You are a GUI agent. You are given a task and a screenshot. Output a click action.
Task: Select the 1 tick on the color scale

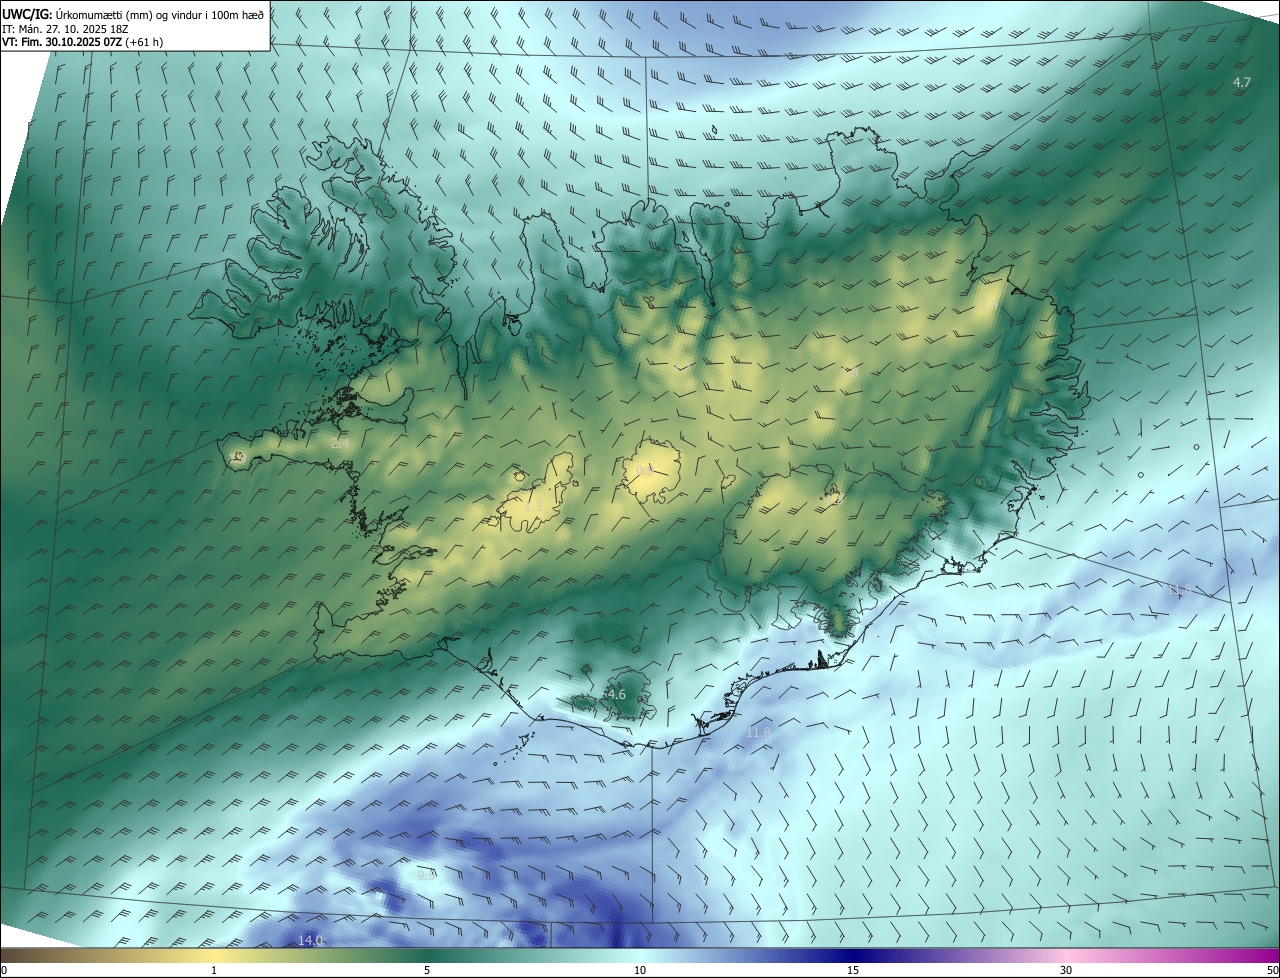[214, 970]
